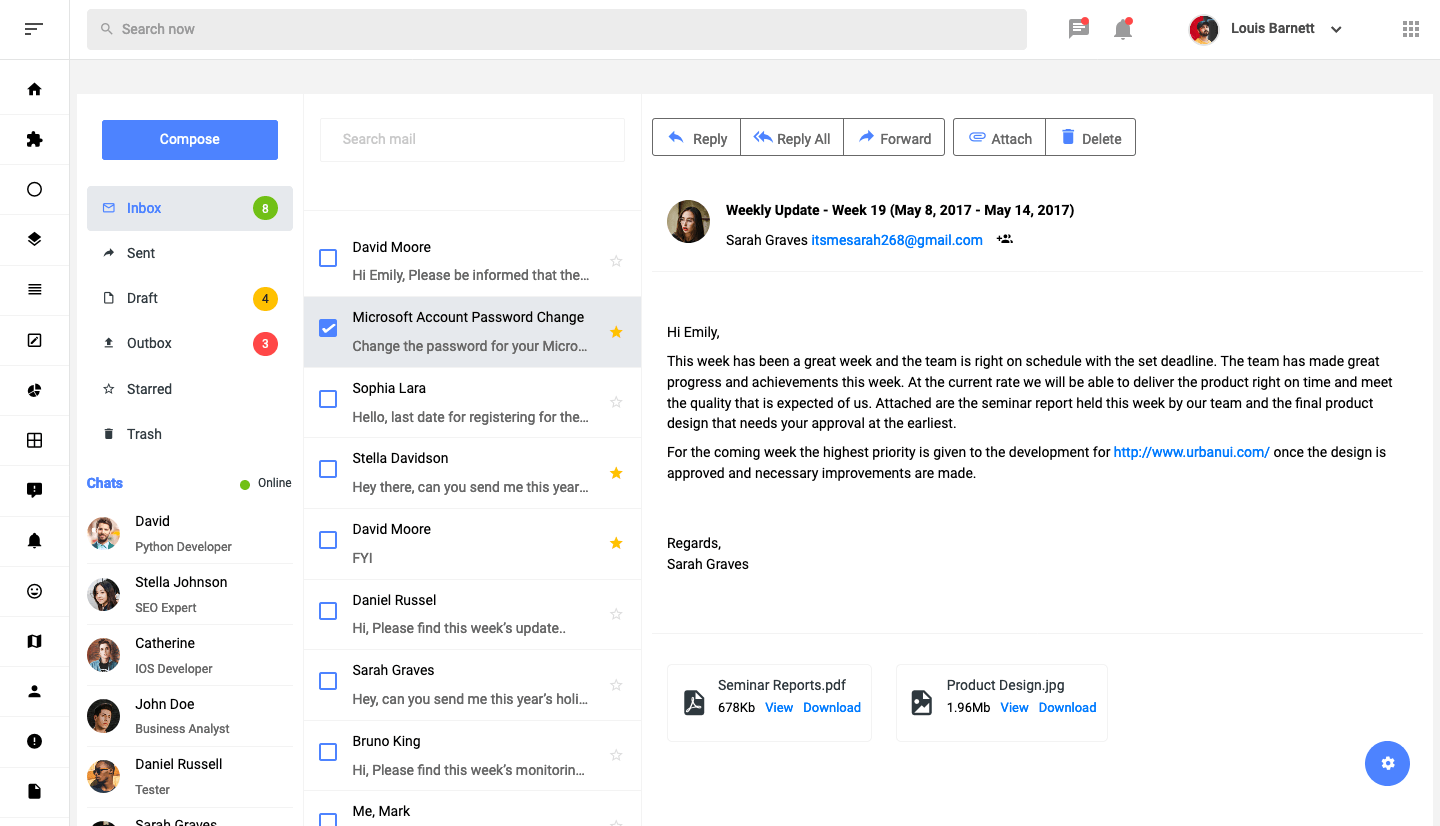
Task: Star the Sophia Lara email
Action: pyautogui.click(x=616, y=402)
